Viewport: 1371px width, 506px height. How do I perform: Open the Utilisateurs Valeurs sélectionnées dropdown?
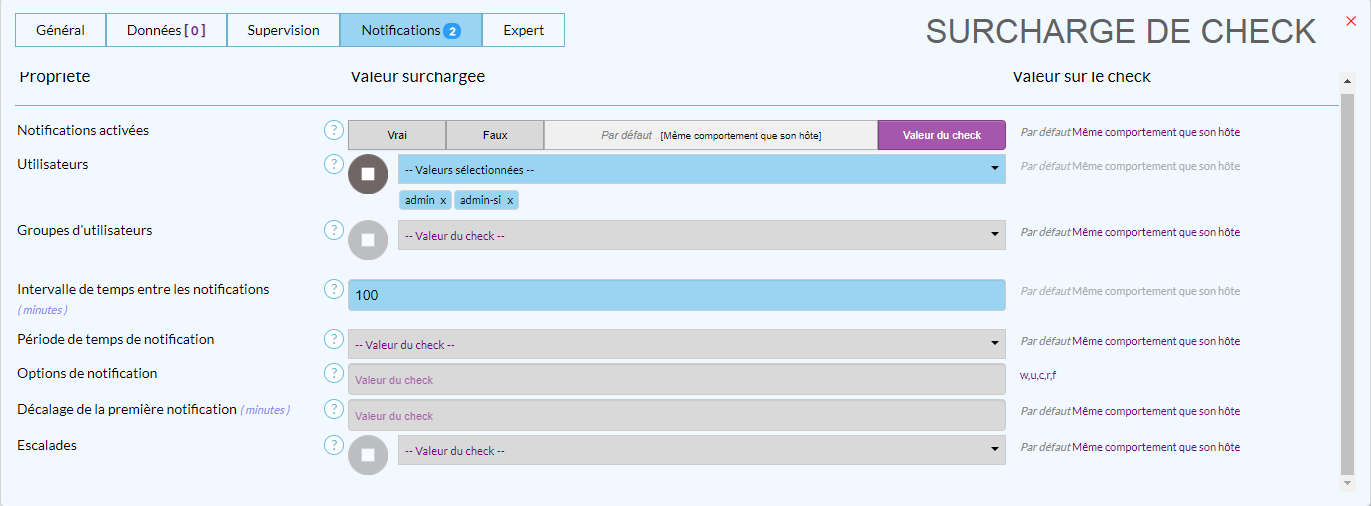pos(701,170)
